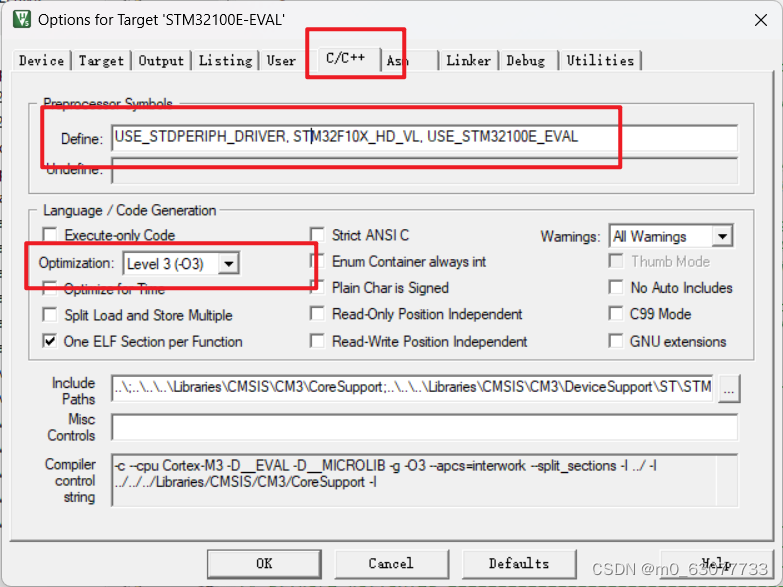Click the Compiler control string box
Viewport: 783px width, 587px height.
(424, 480)
